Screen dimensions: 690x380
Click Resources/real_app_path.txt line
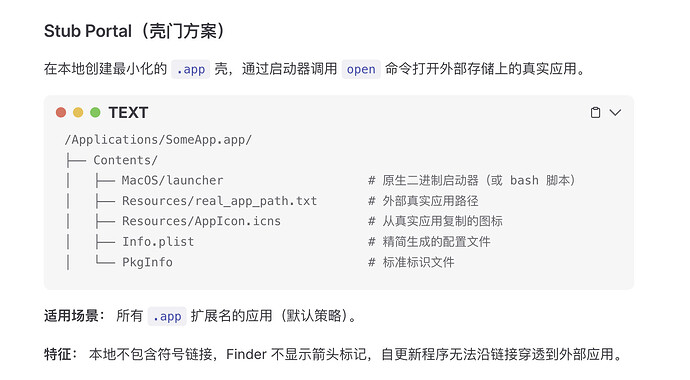point(219,201)
